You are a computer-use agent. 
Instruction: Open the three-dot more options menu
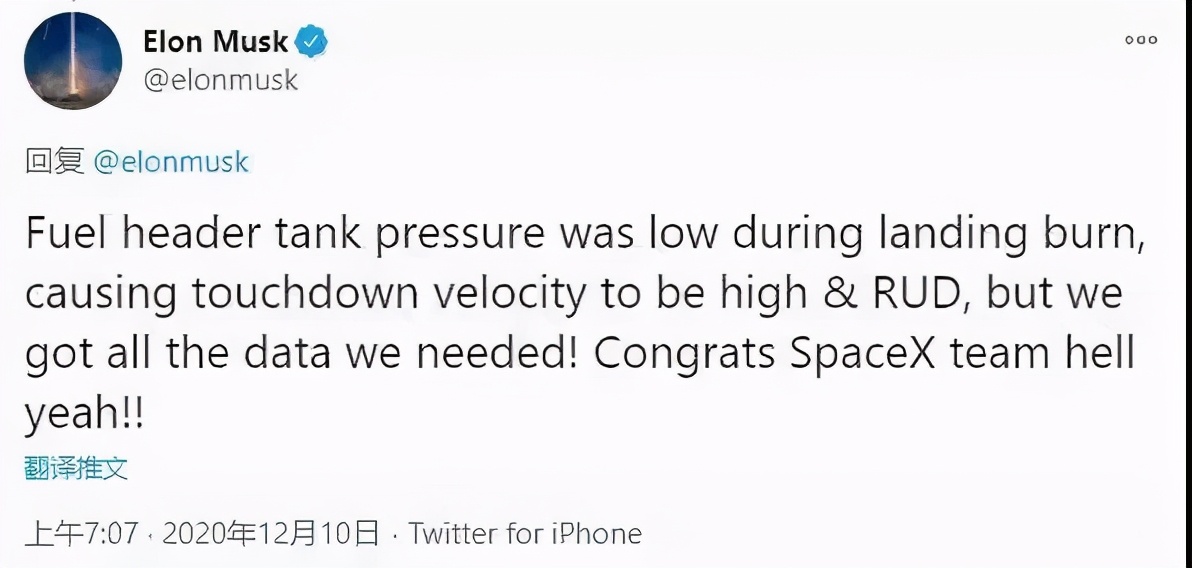tap(1141, 40)
